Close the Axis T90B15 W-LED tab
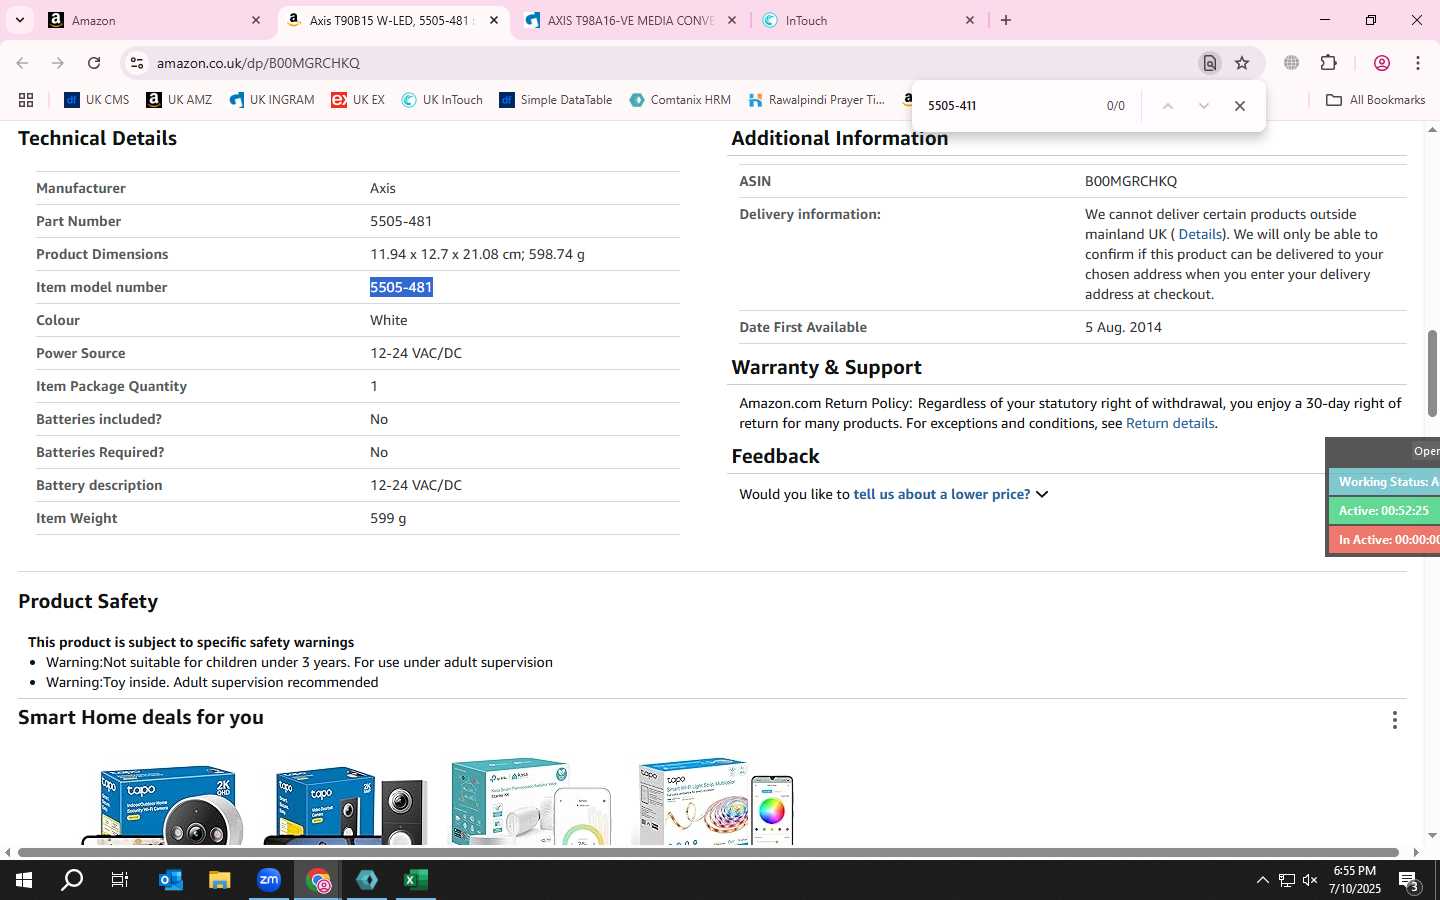Viewport: 1440px width, 900px height. [494, 20]
